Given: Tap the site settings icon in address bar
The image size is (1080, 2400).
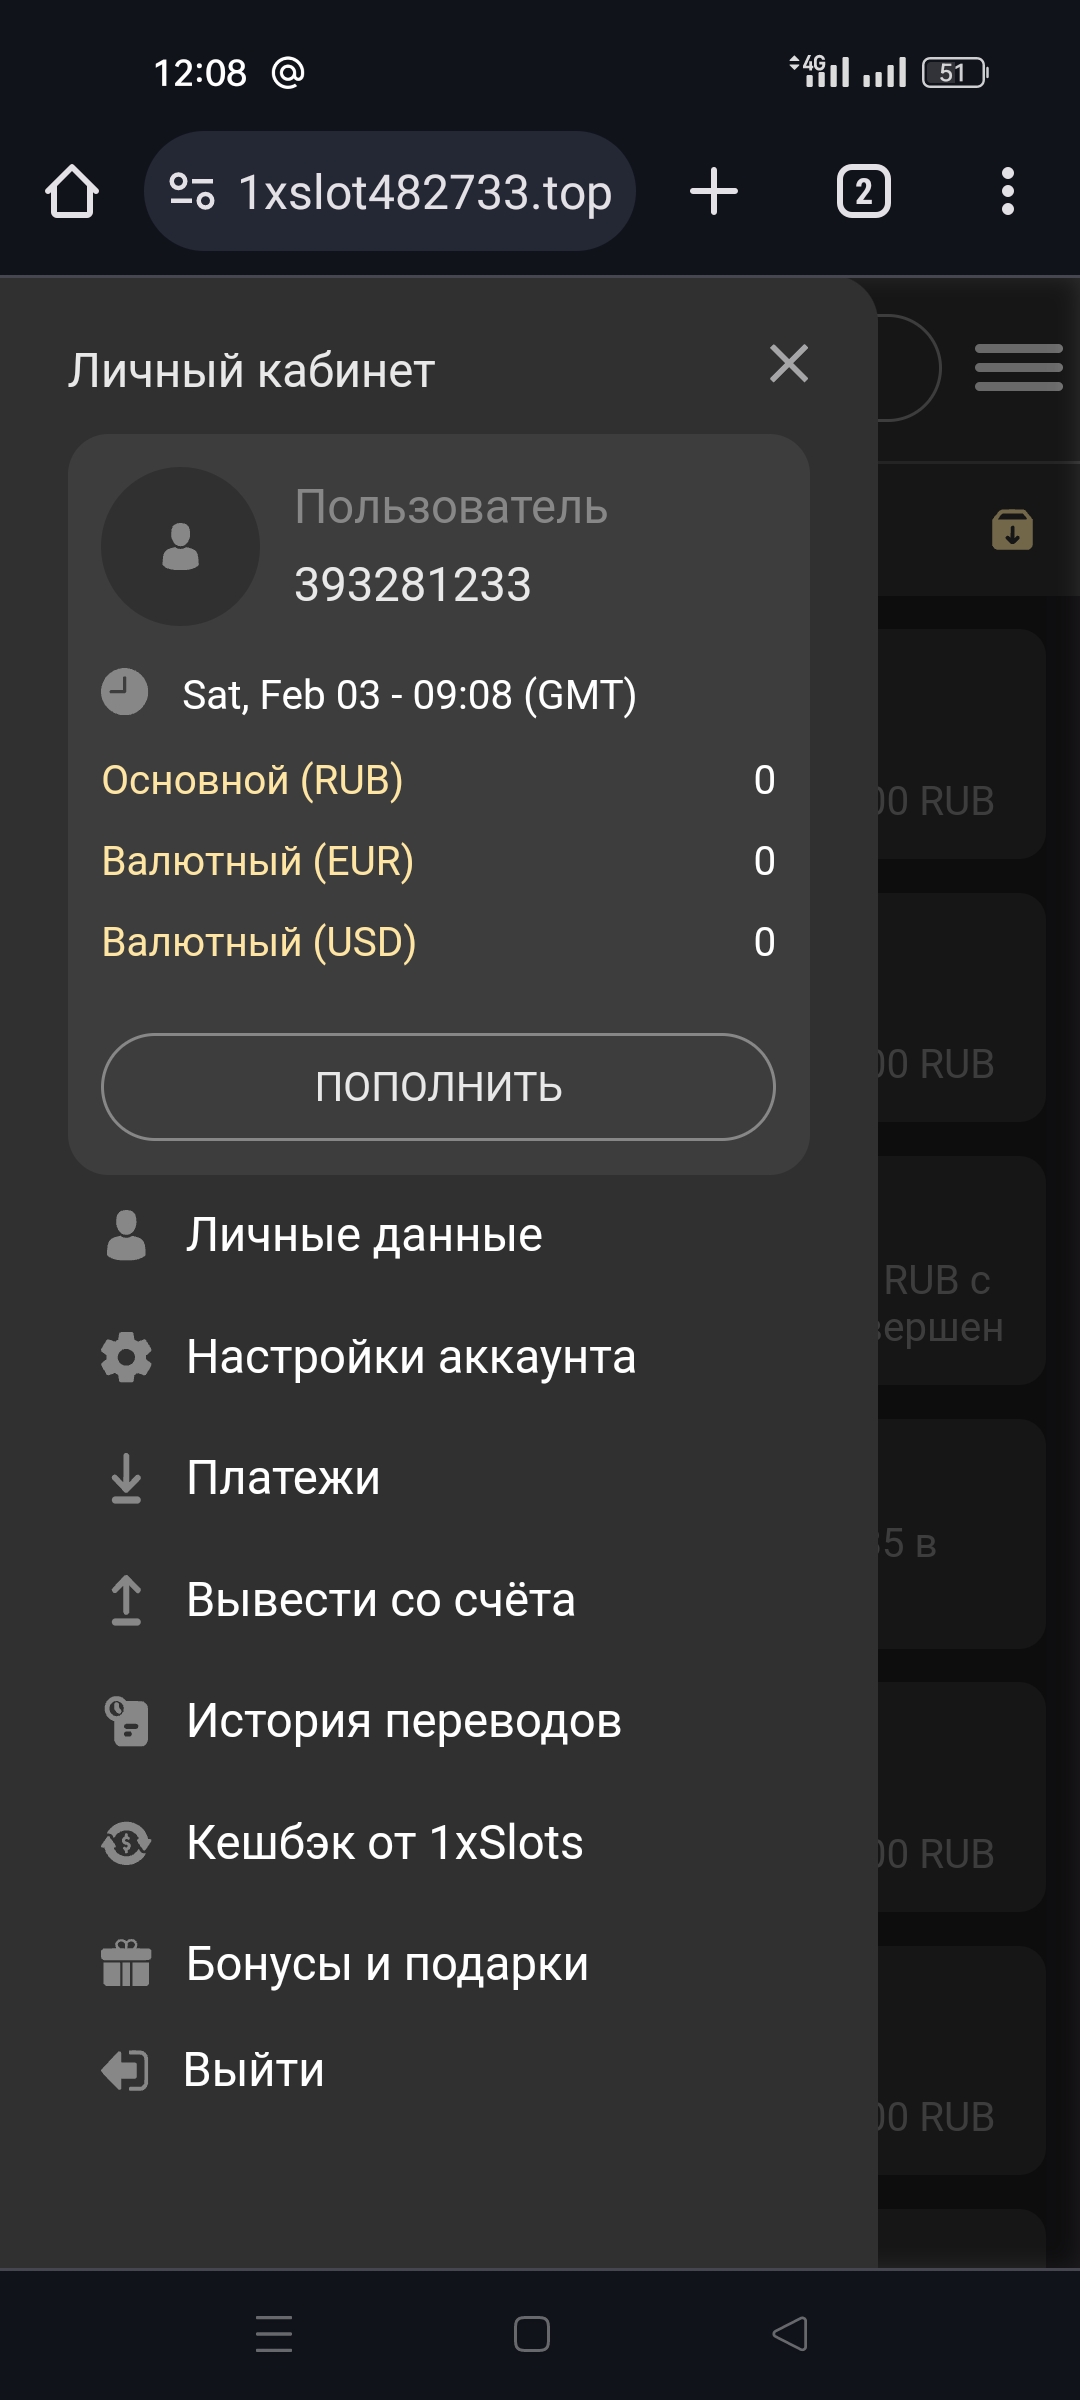Looking at the screenshot, I should 191,191.
